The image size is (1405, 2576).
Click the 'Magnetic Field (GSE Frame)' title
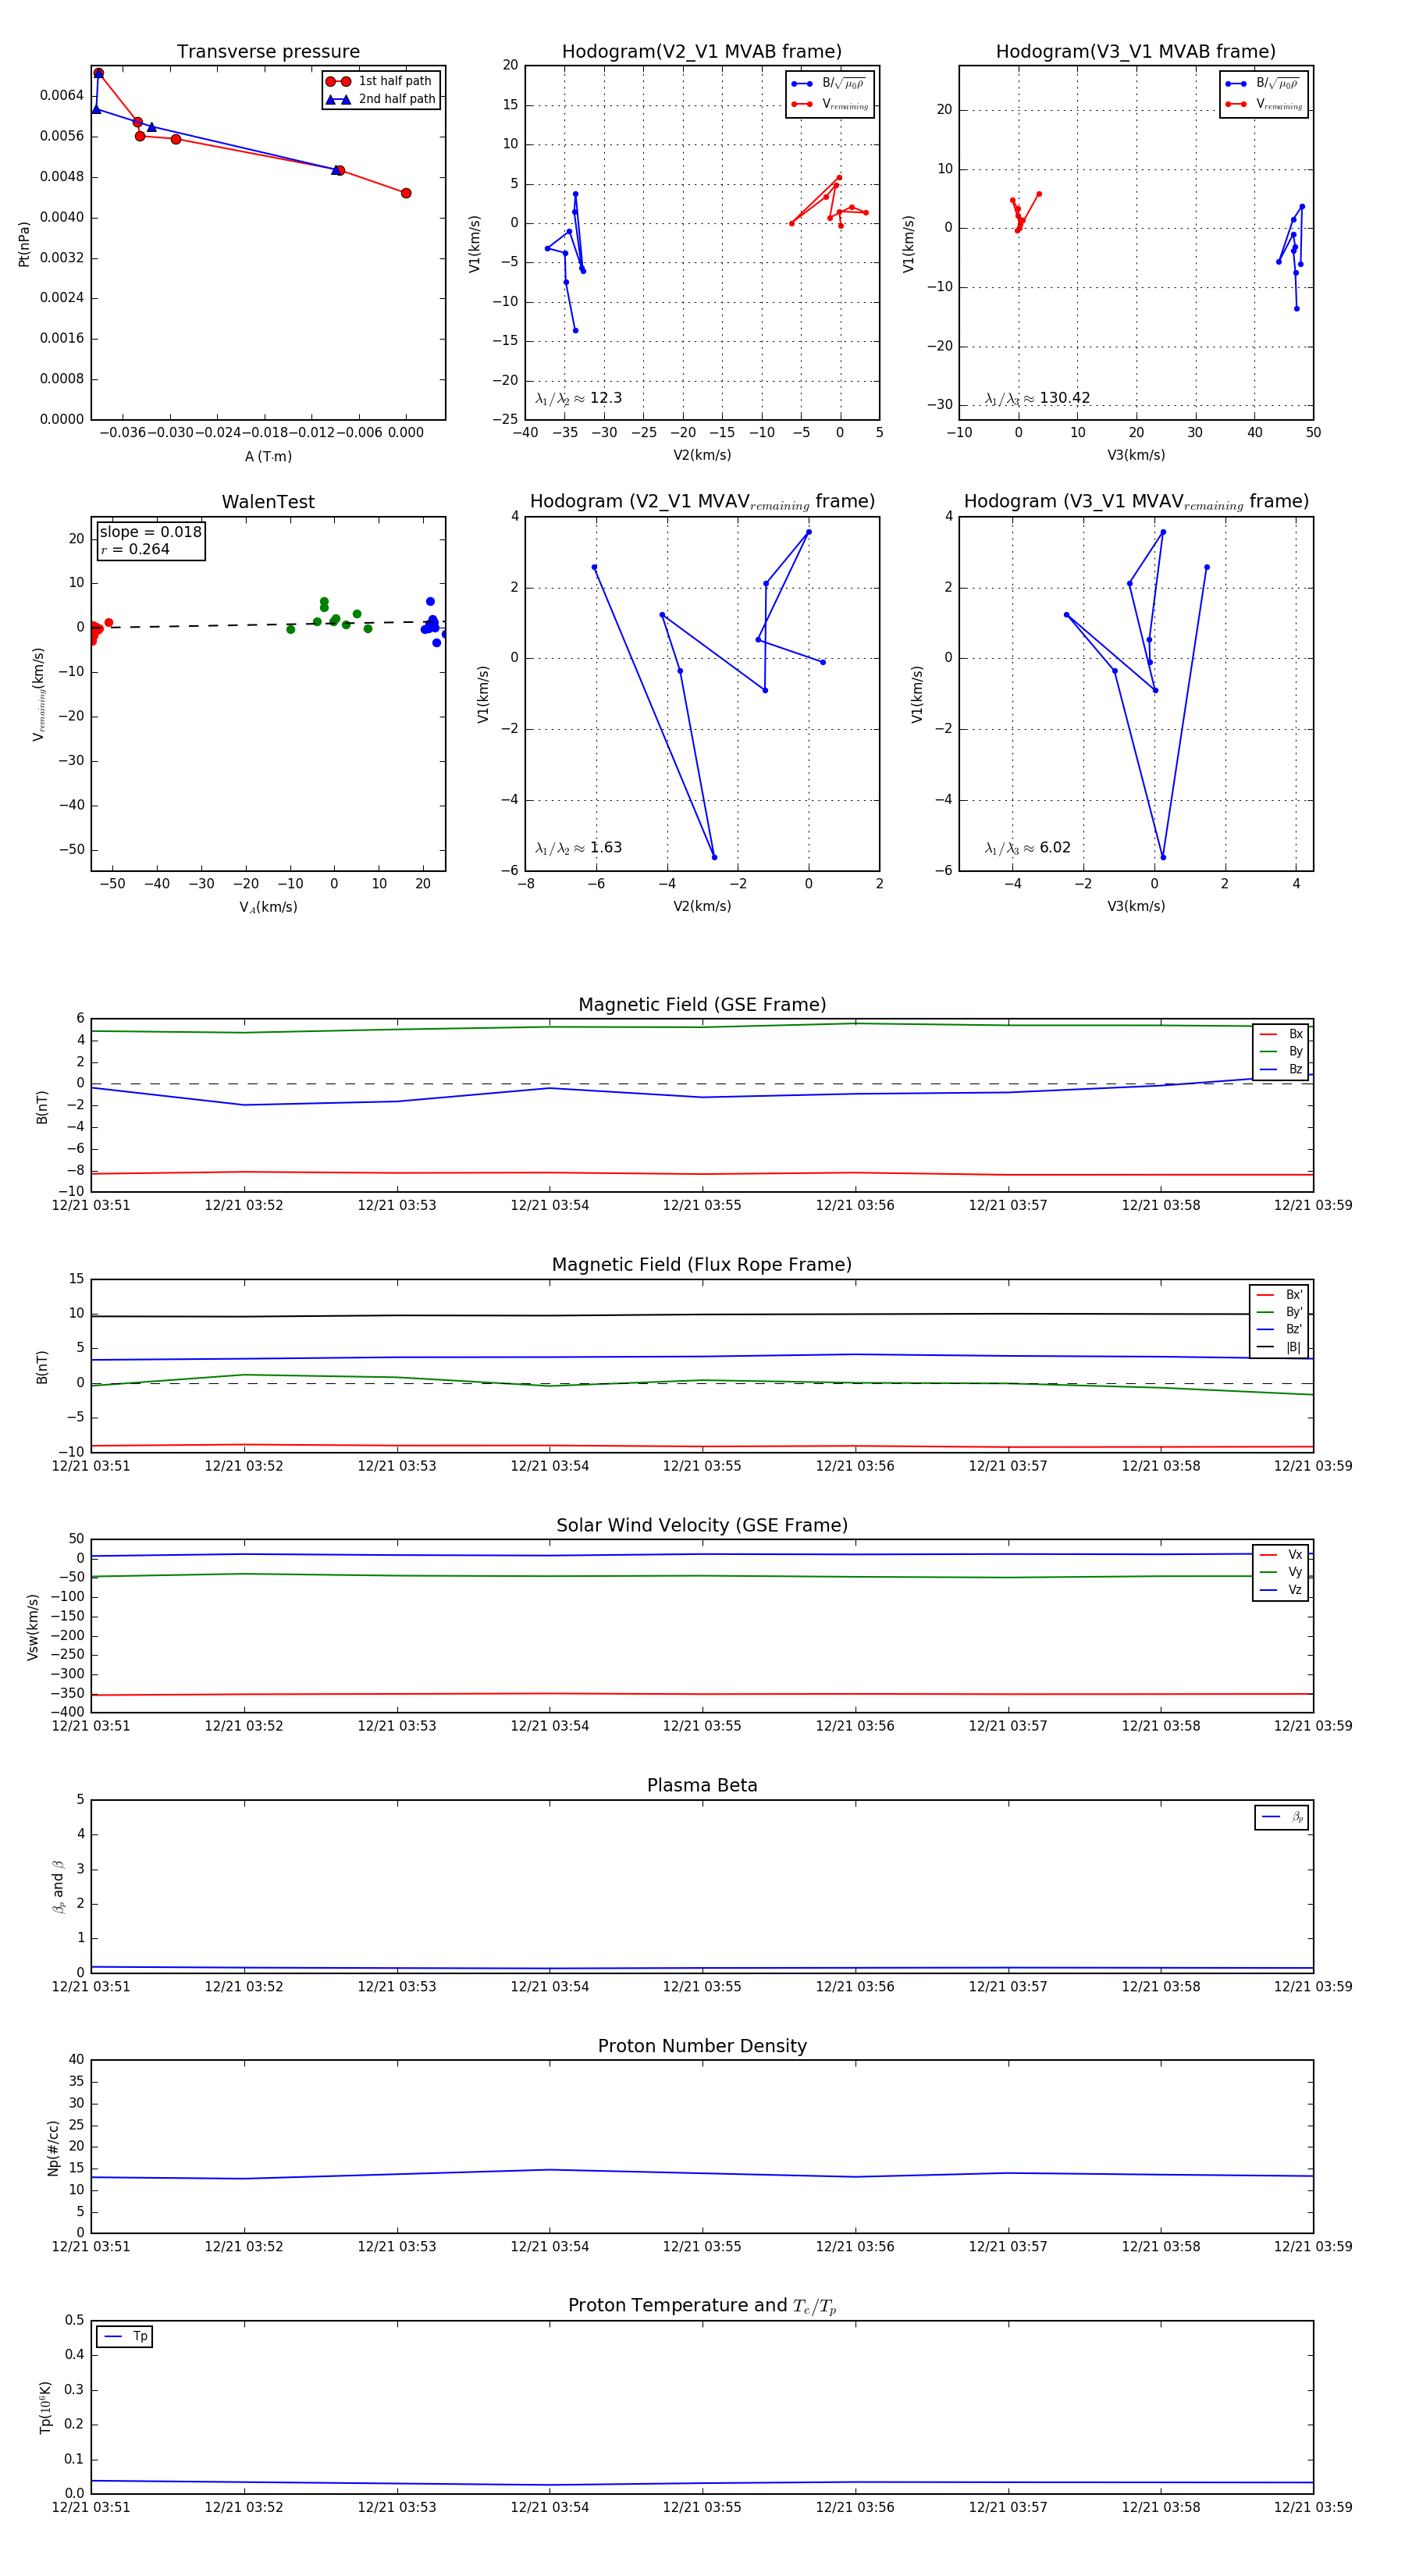click(x=702, y=1005)
